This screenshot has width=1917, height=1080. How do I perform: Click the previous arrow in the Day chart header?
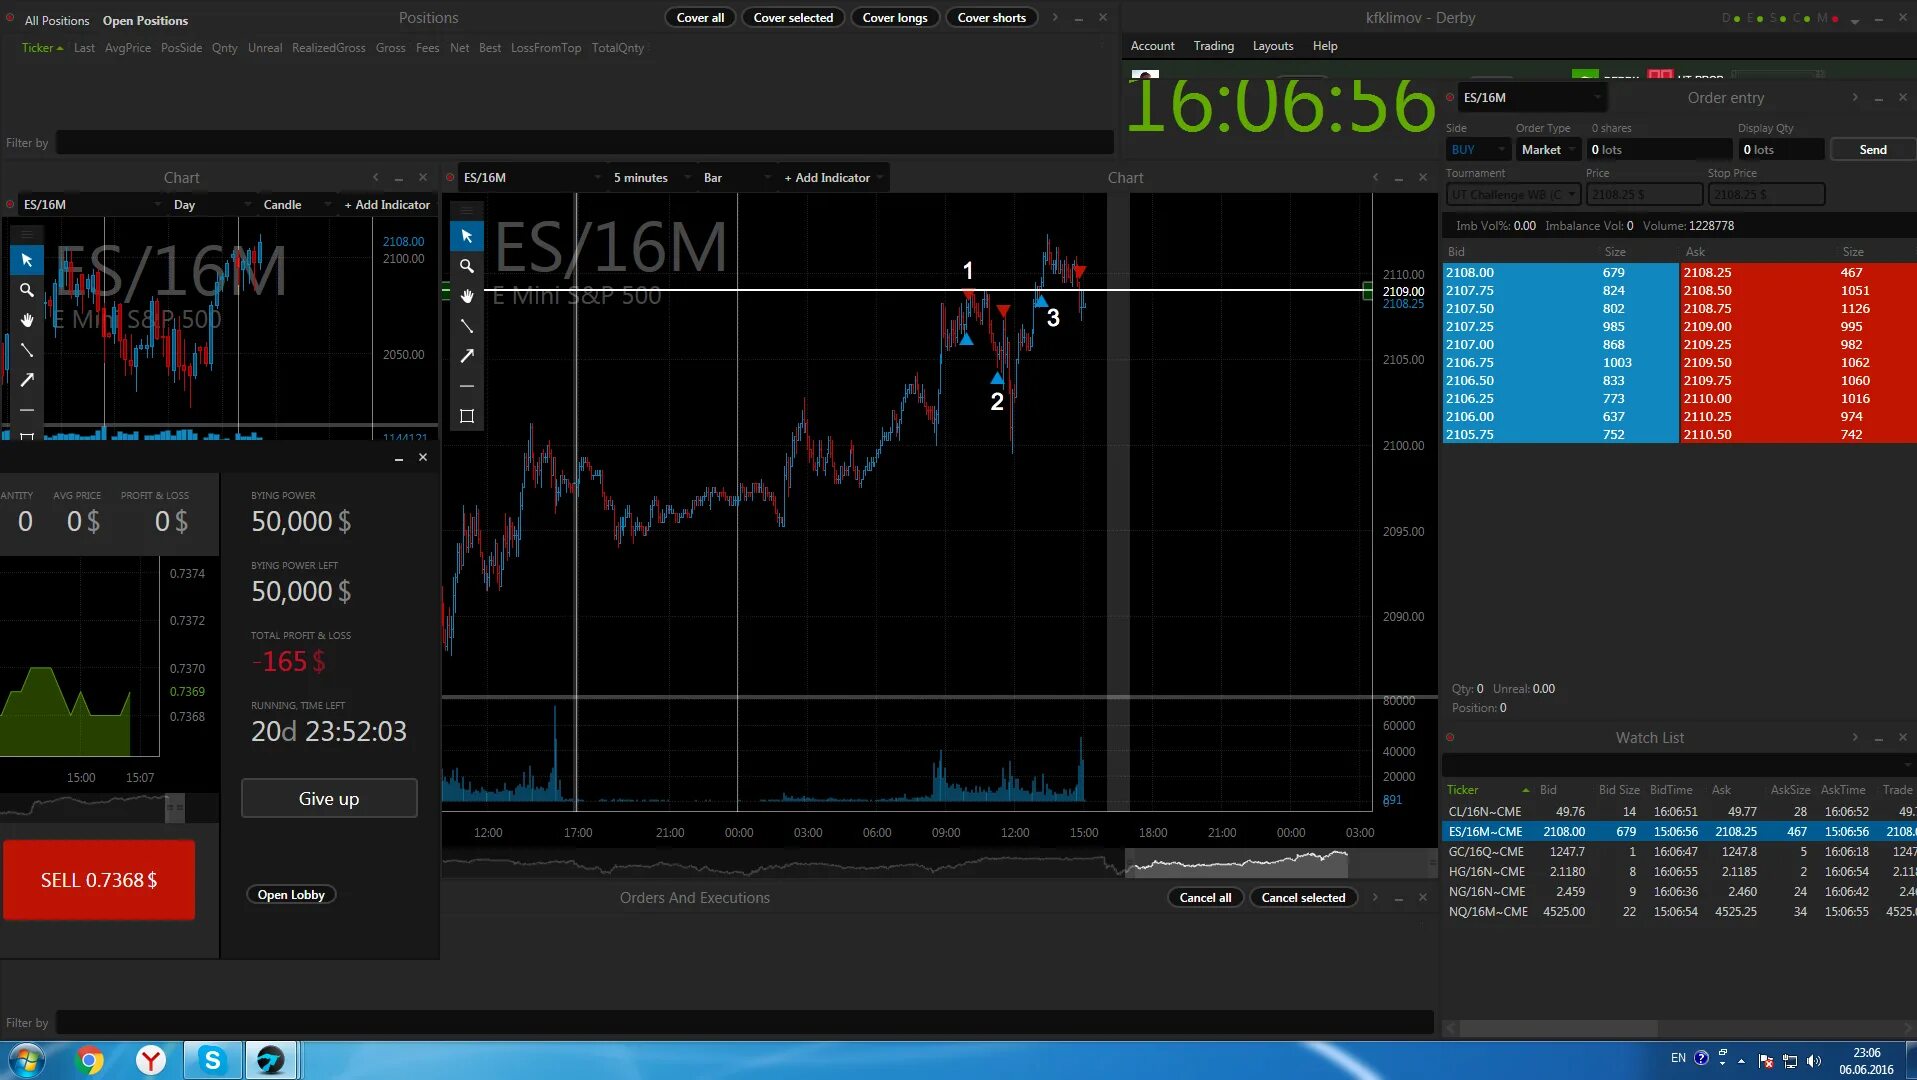[x=376, y=178]
